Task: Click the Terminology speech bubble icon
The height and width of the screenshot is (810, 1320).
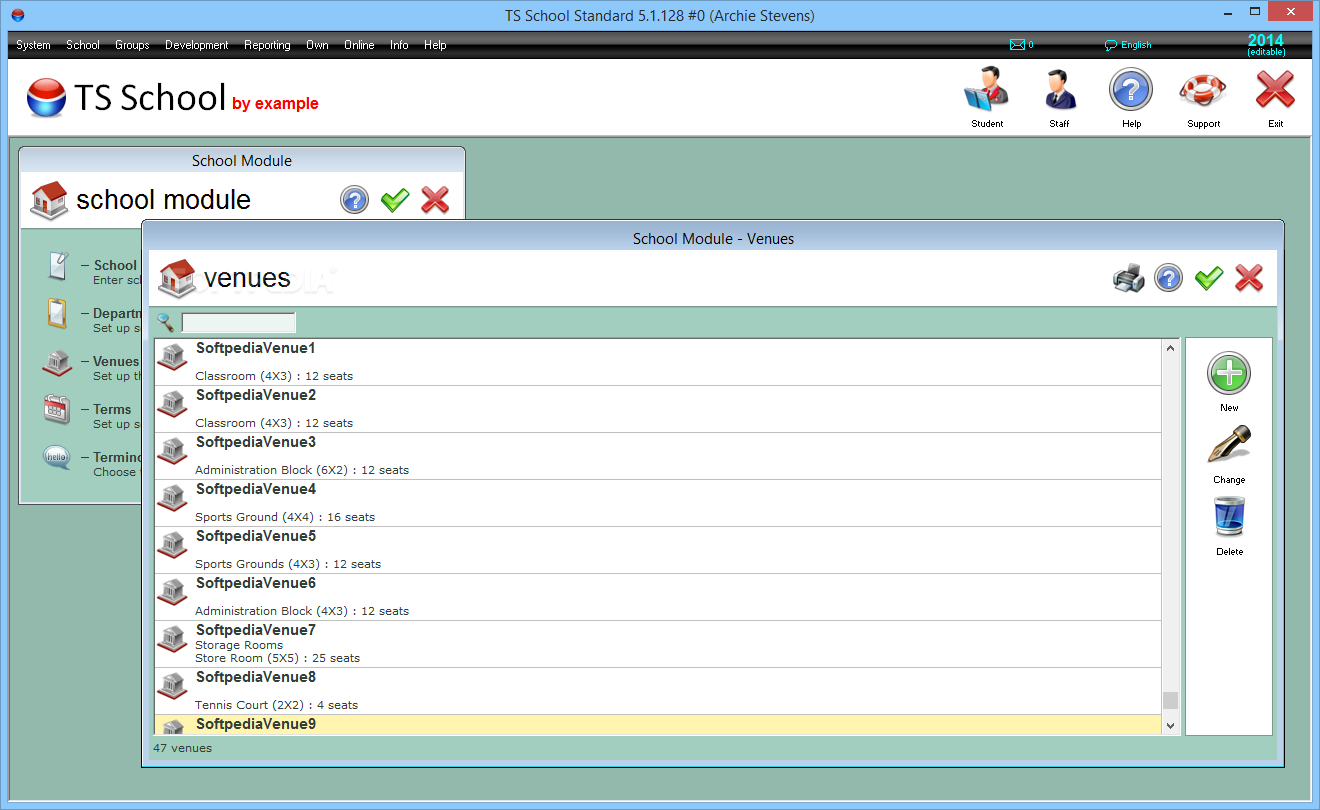Action: tap(57, 458)
